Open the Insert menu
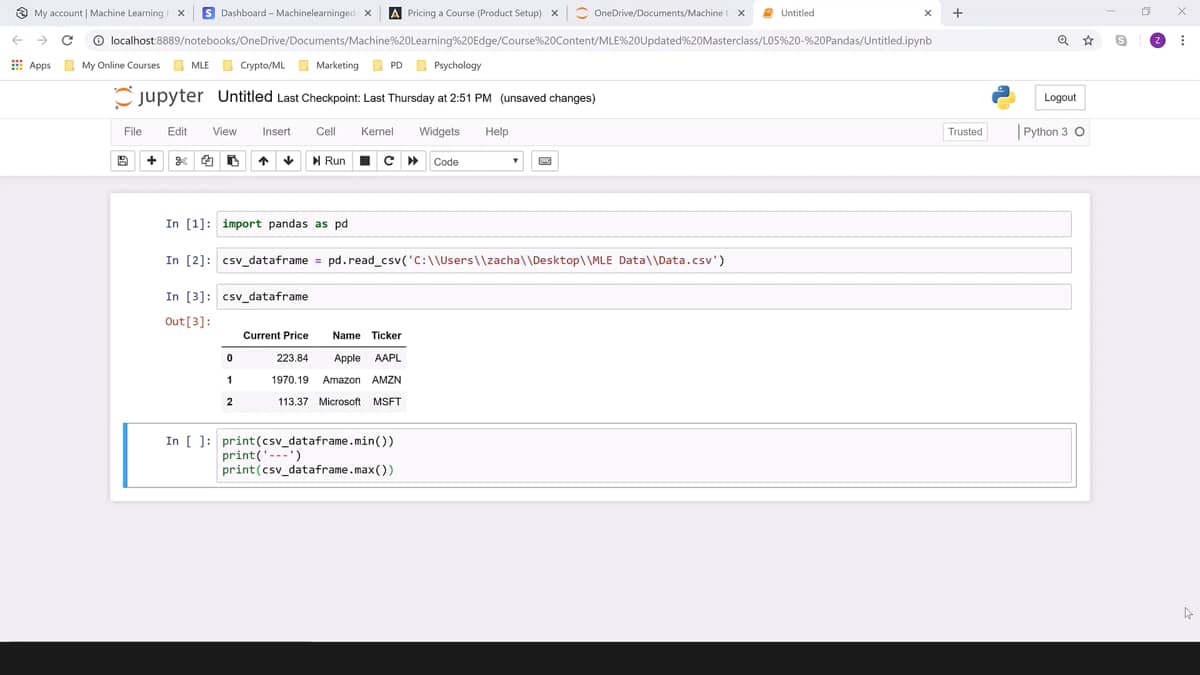The image size is (1200, 675). (x=276, y=131)
